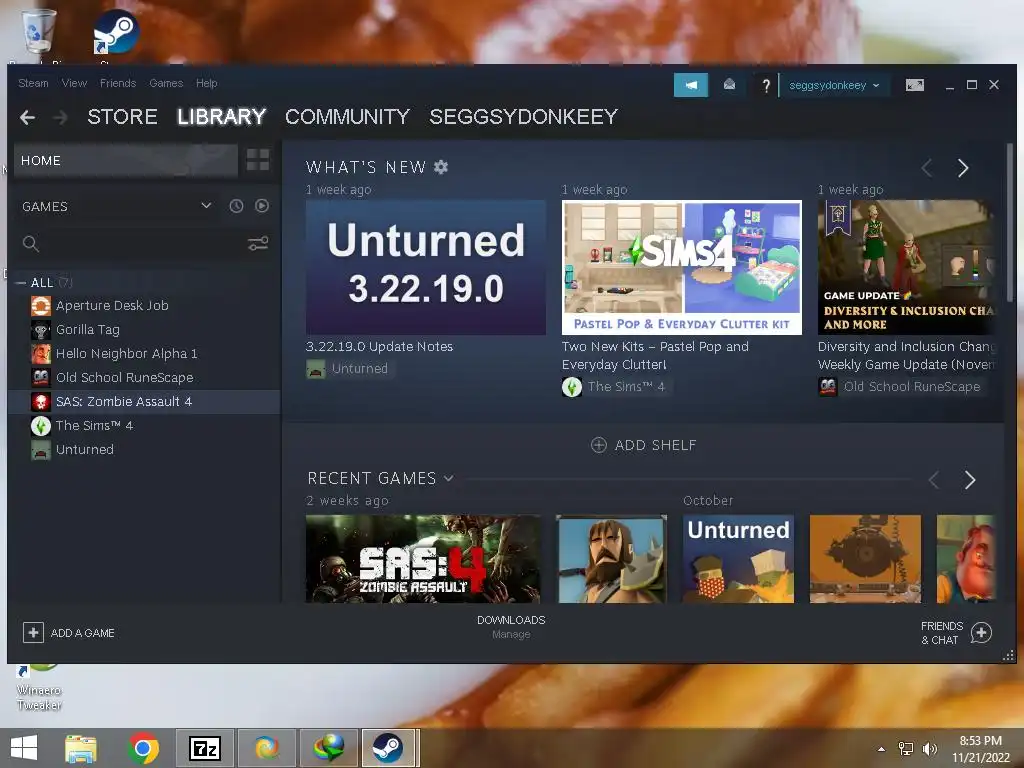The image size is (1024, 768).
Task: Open the Steam menu
Action: click(x=33, y=83)
